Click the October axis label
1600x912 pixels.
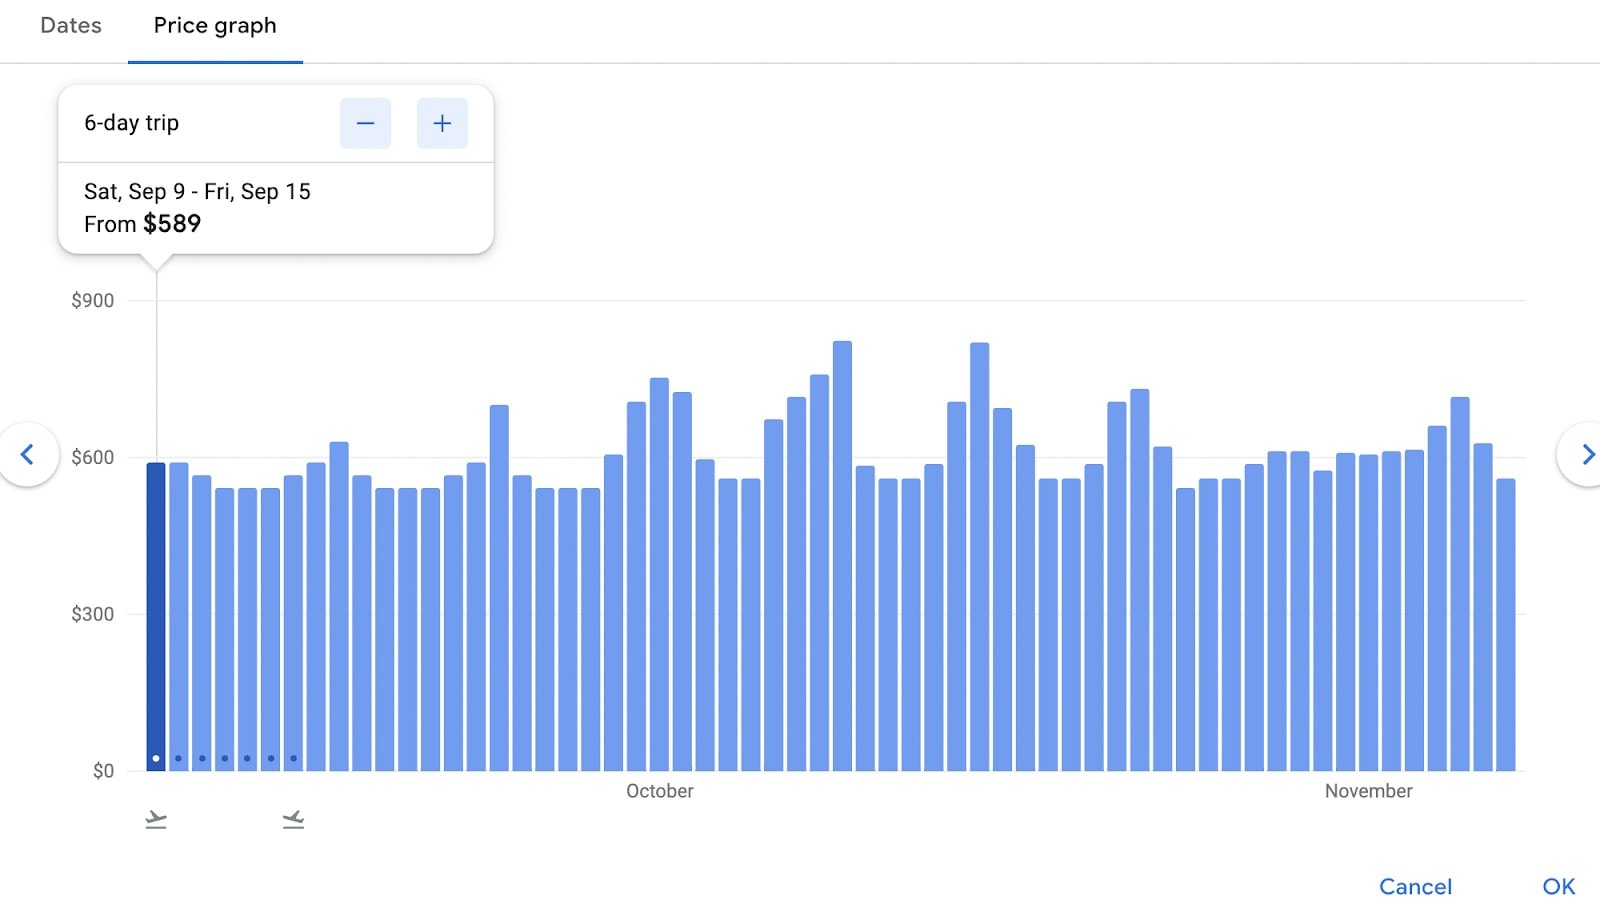(x=660, y=791)
